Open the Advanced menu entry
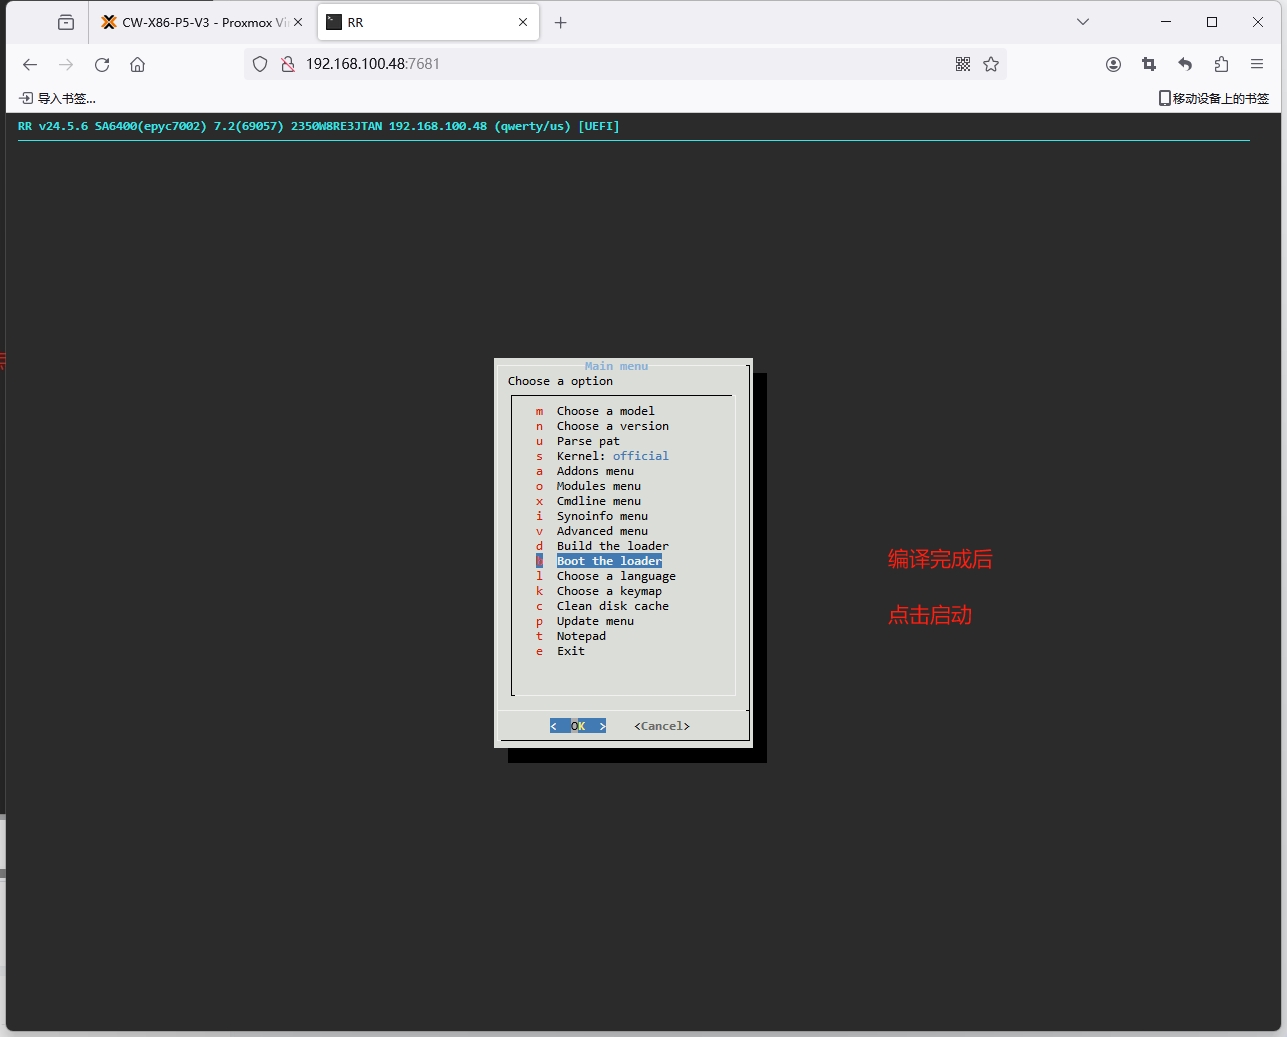This screenshot has height=1037, width=1287. coord(602,531)
